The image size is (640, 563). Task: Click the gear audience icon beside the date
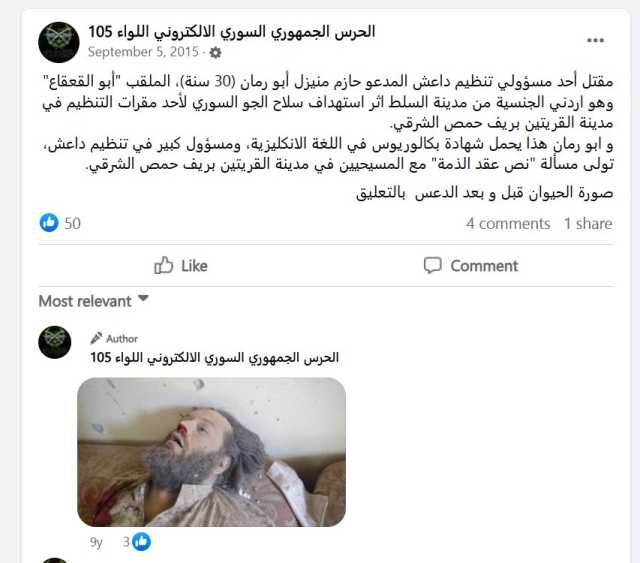pyautogui.click(x=215, y=52)
